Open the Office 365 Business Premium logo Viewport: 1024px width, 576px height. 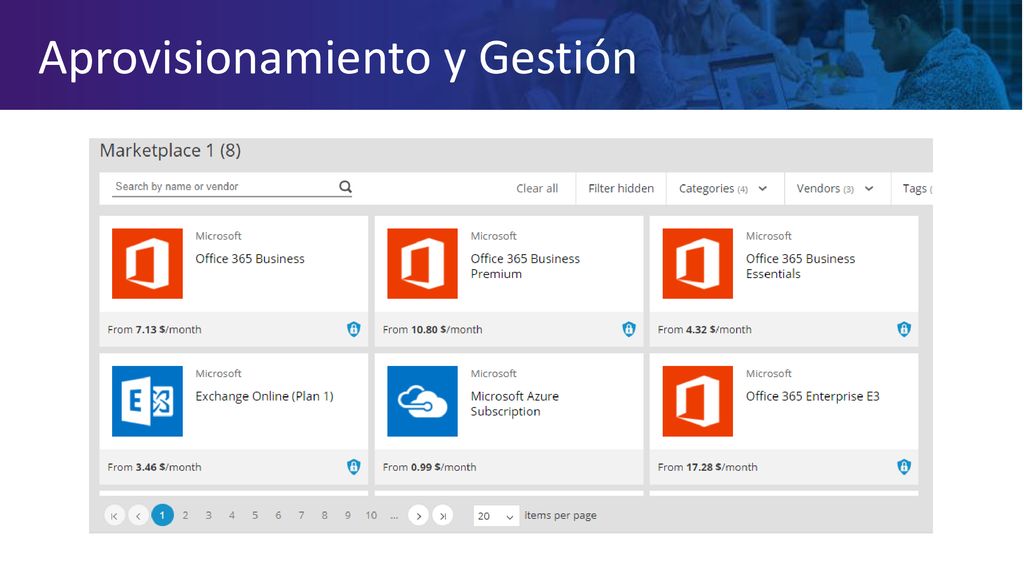coord(423,263)
